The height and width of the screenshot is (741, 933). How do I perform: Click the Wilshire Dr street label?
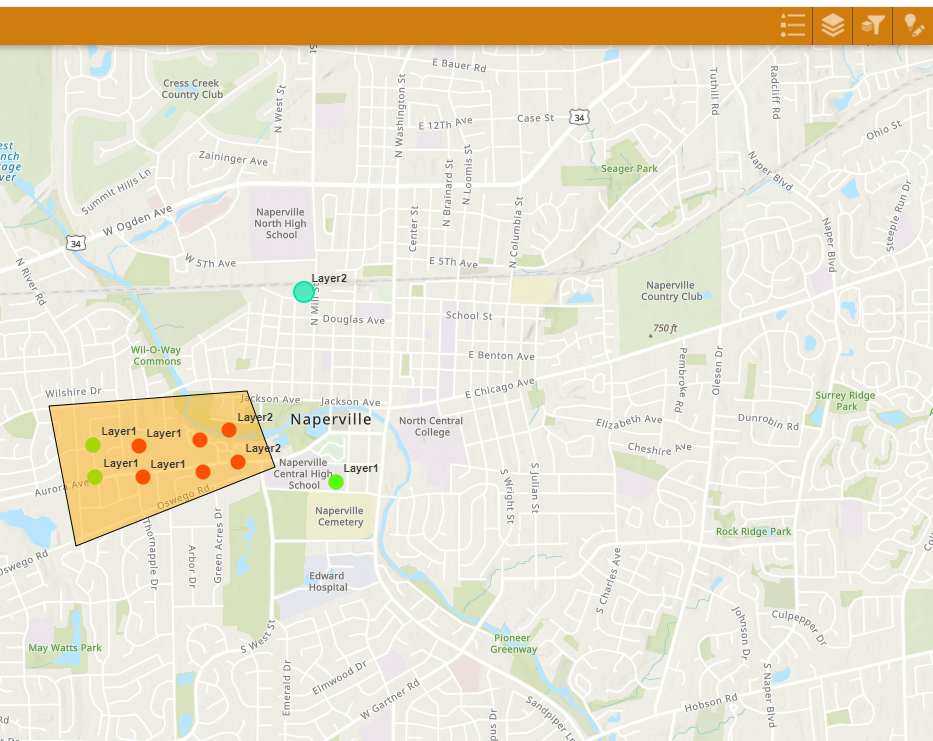[73, 392]
